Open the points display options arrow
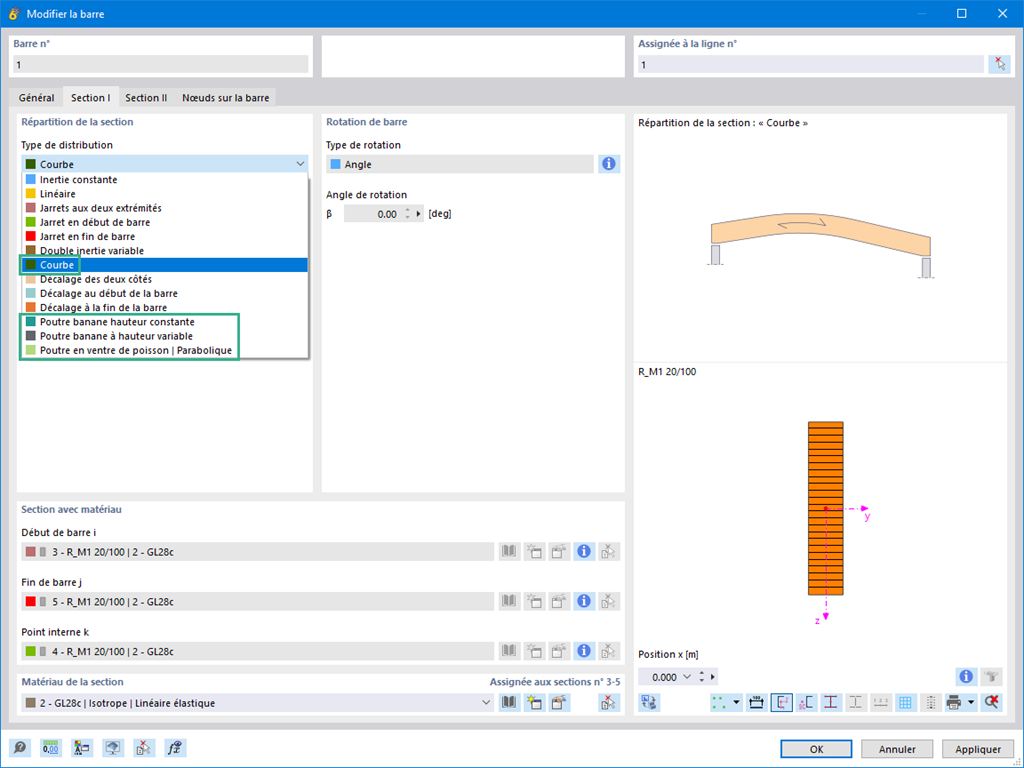This screenshot has height=768, width=1024. click(x=737, y=702)
